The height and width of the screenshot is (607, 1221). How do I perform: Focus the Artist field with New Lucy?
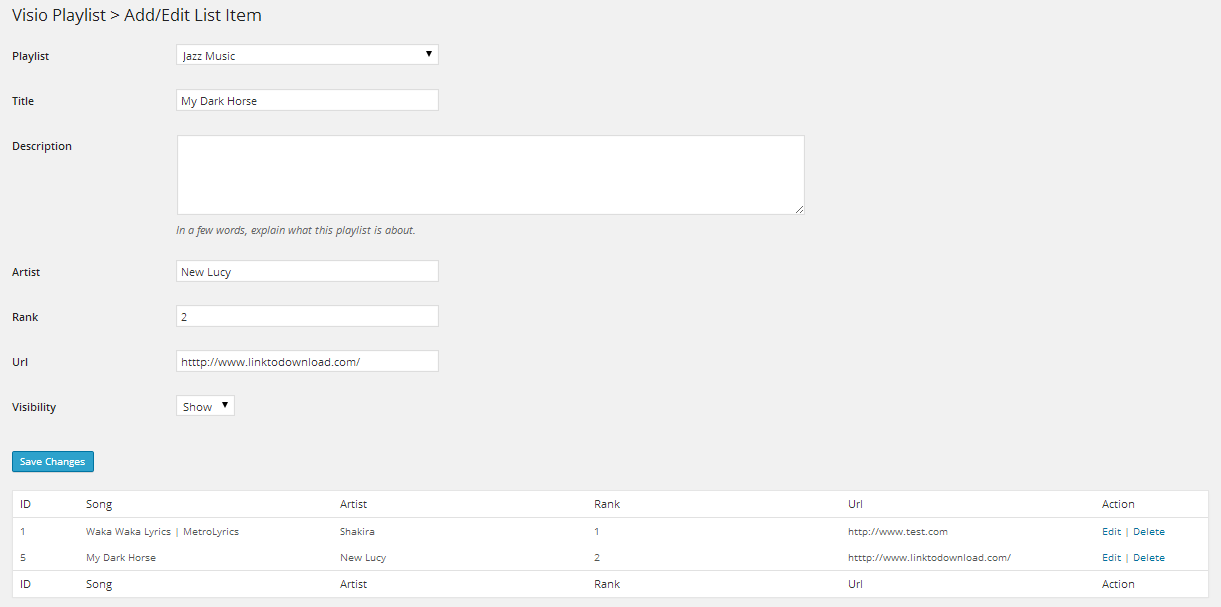(307, 271)
